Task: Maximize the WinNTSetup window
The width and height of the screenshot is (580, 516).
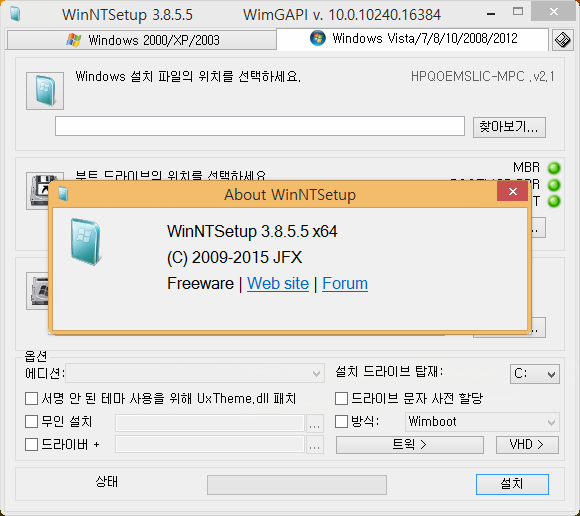Action: point(518,12)
